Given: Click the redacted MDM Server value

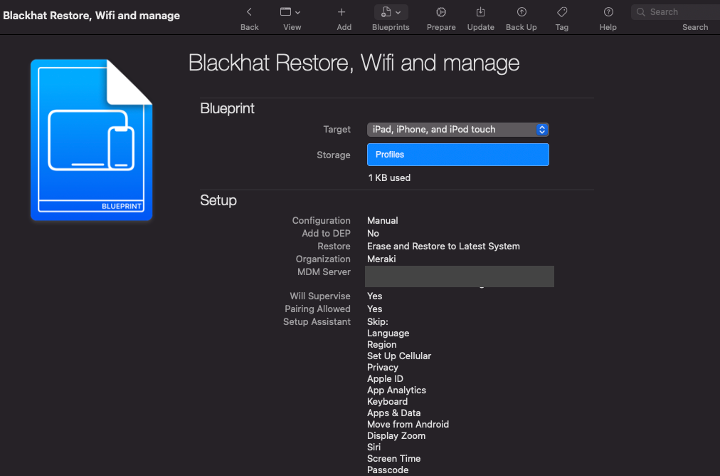Looking at the screenshot, I should point(459,276).
